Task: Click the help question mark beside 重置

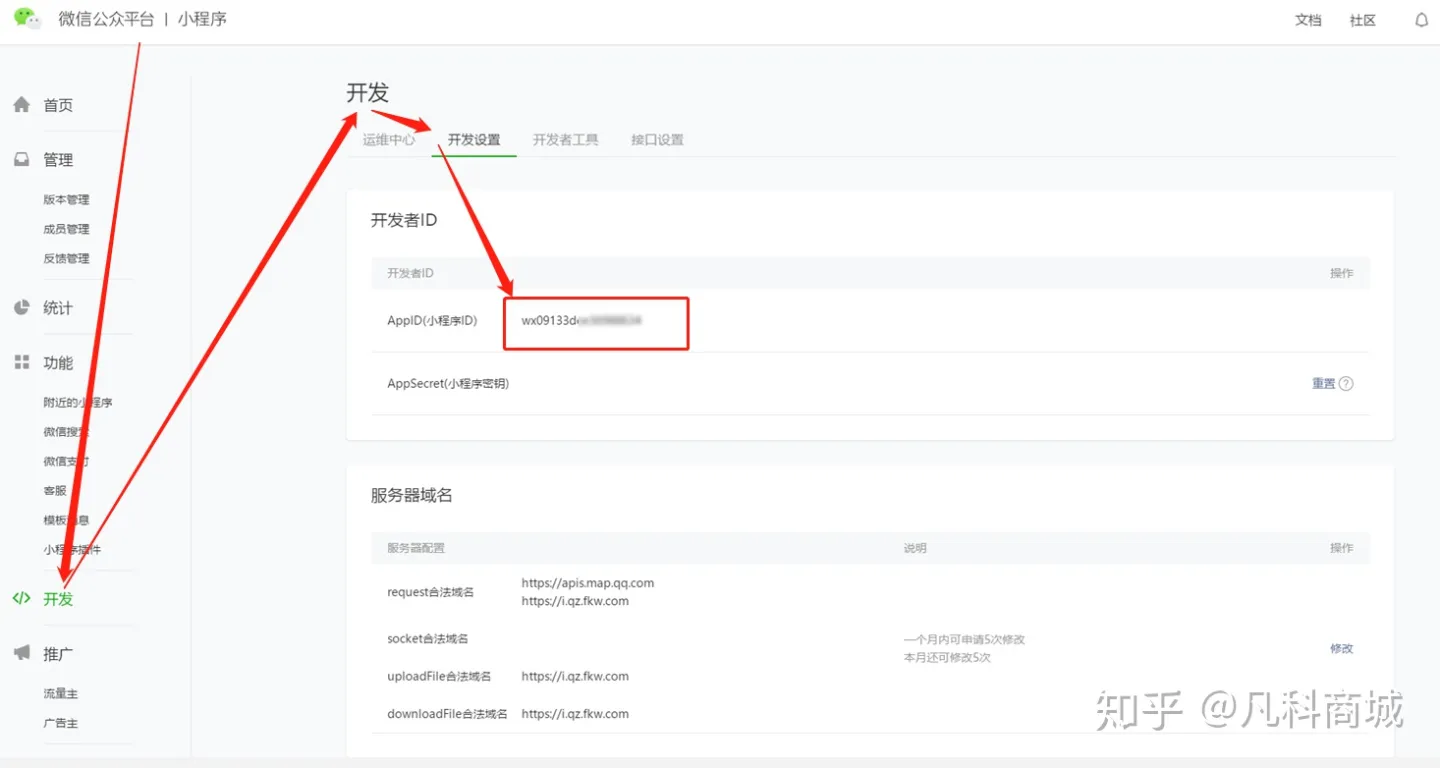Action: click(1347, 383)
